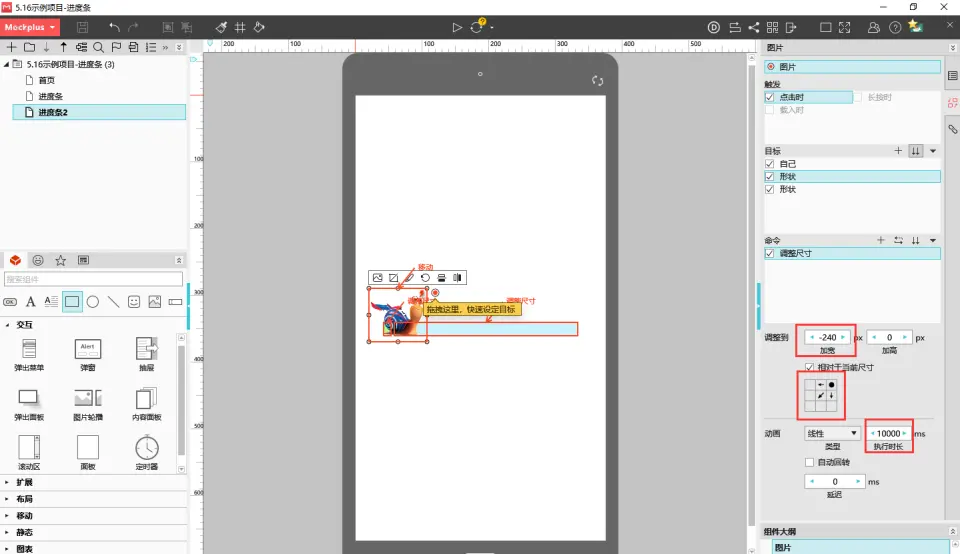Select the circle shape component
Image resolution: width=960 pixels, height=554 pixels.
93,301
